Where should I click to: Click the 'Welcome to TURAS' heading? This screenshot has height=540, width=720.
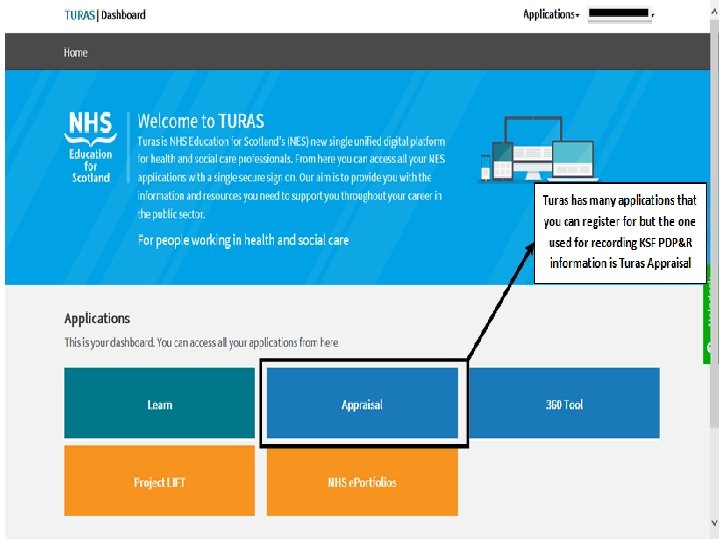click(201, 121)
